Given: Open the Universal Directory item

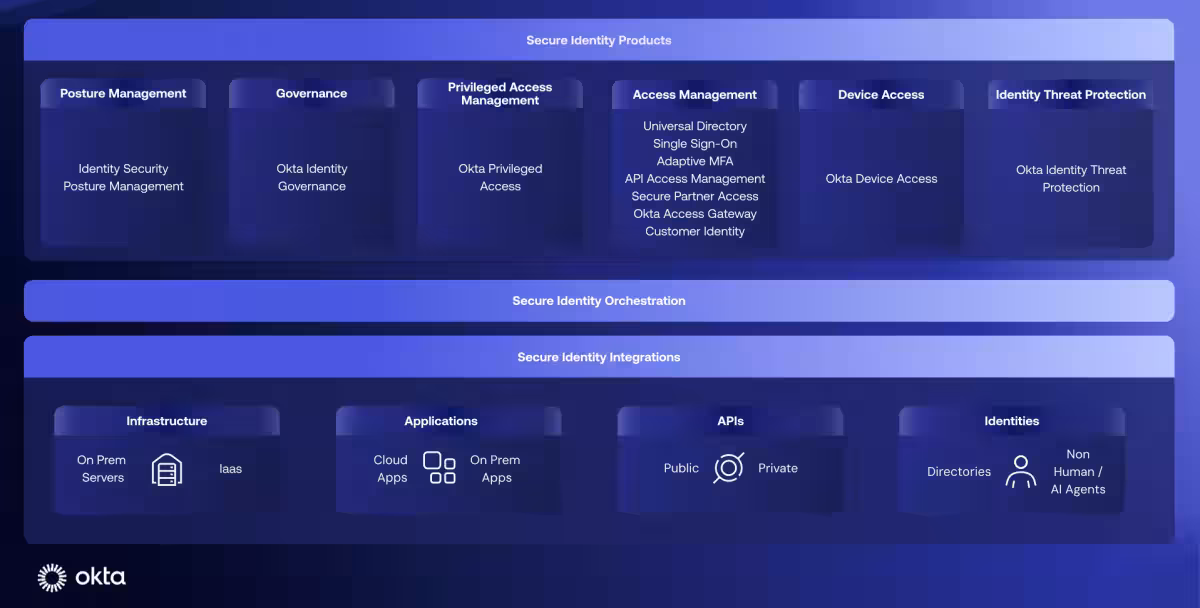Looking at the screenshot, I should click(x=695, y=126).
